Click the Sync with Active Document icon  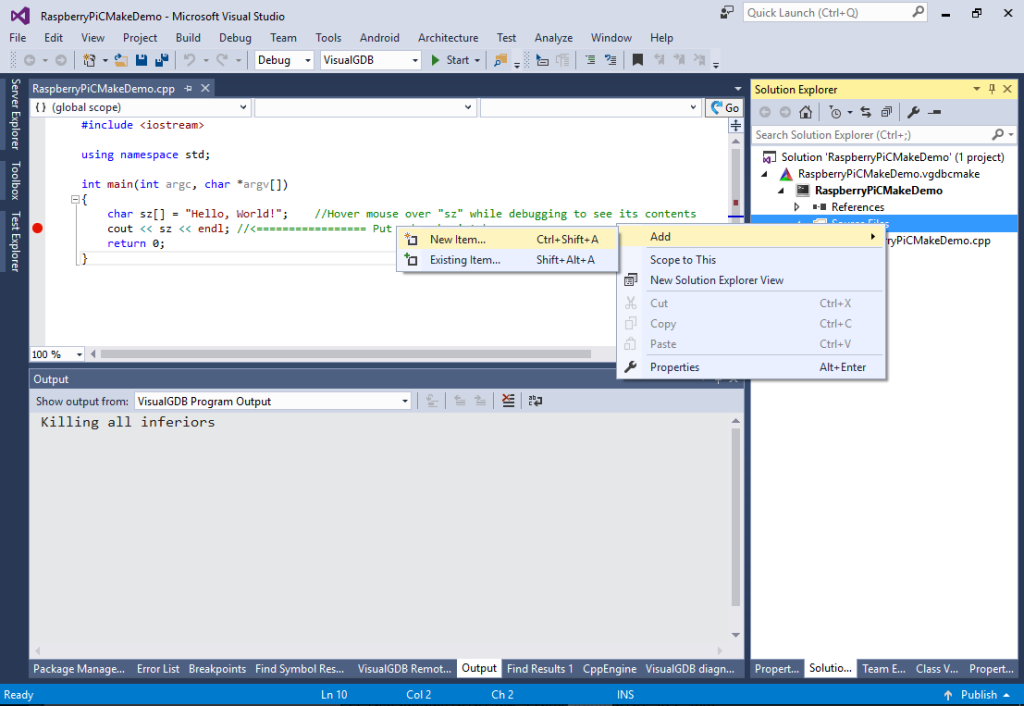click(866, 111)
